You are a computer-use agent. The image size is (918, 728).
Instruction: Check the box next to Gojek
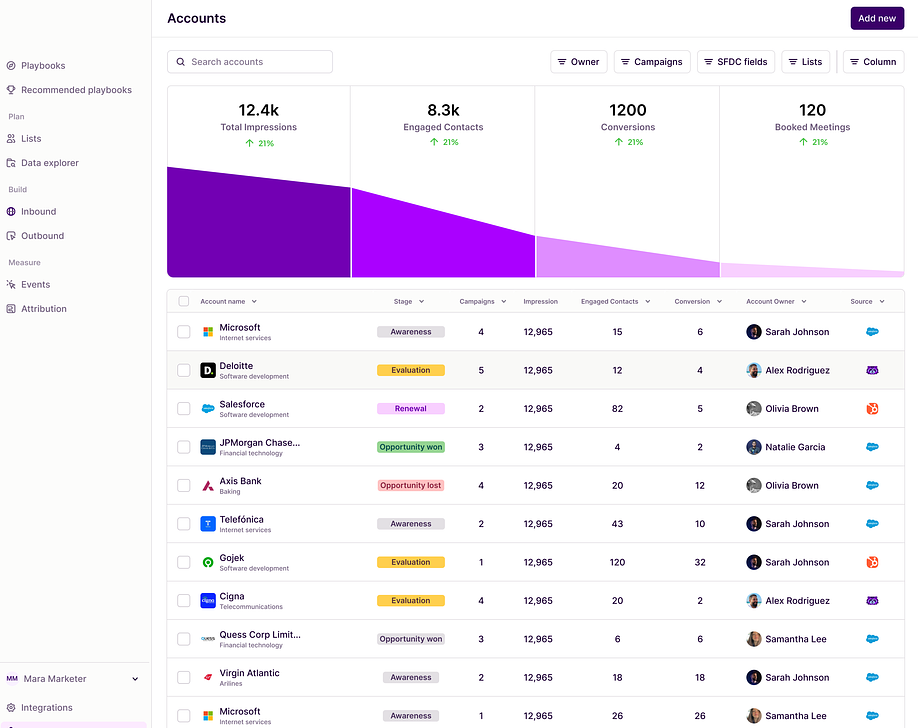pyautogui.click(x=184, y=562)
